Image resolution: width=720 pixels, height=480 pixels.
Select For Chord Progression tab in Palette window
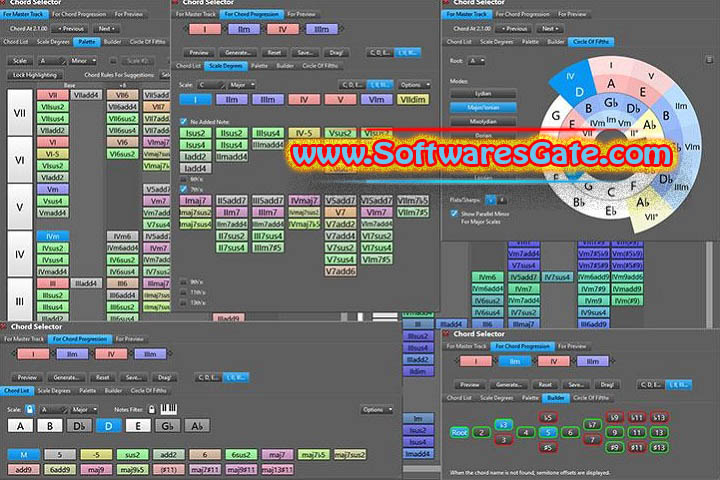click(x=79, y=14)
